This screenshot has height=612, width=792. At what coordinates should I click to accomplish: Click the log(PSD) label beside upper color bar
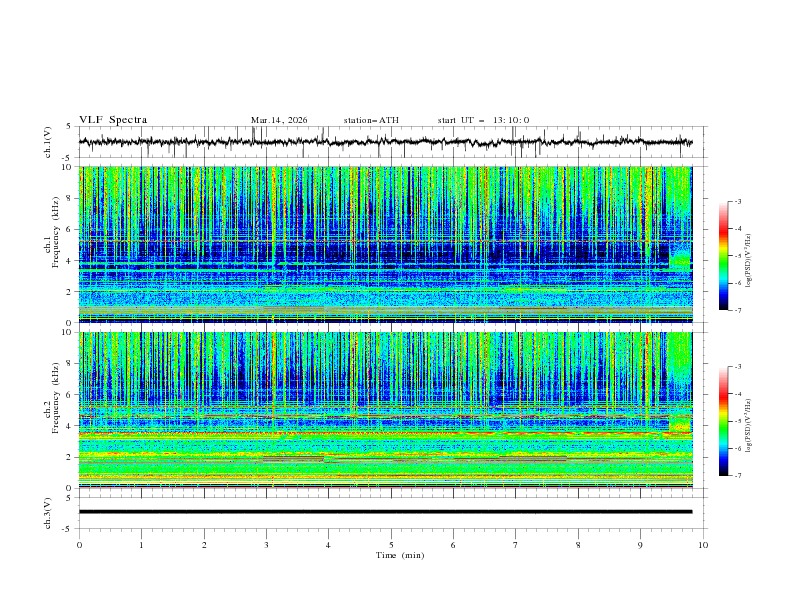(x=749, y=260)
